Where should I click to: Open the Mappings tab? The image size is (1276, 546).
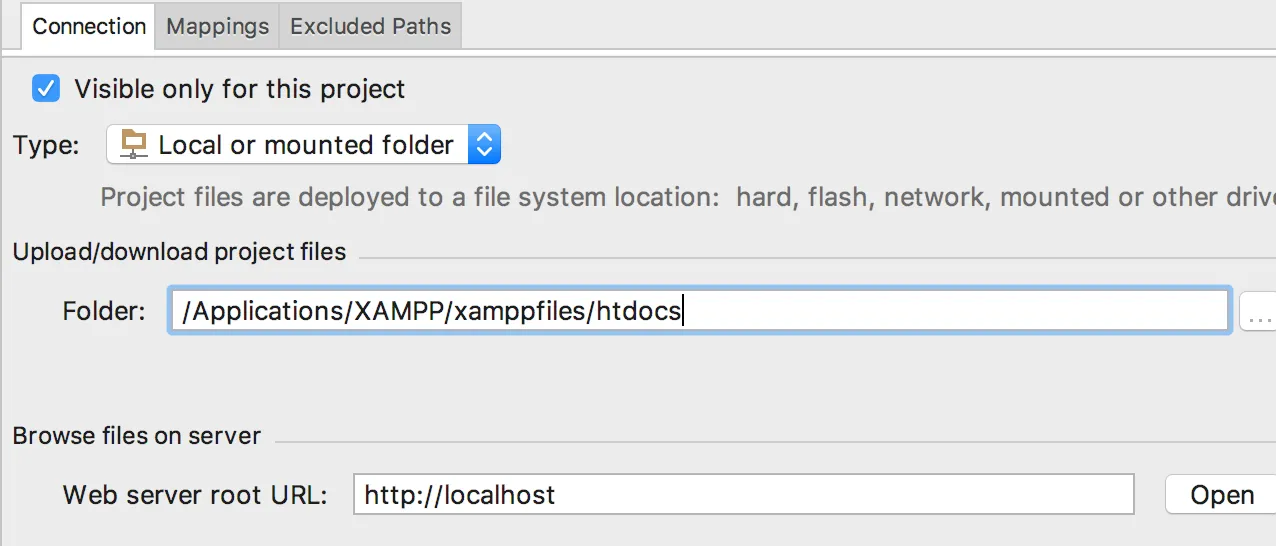217,26
